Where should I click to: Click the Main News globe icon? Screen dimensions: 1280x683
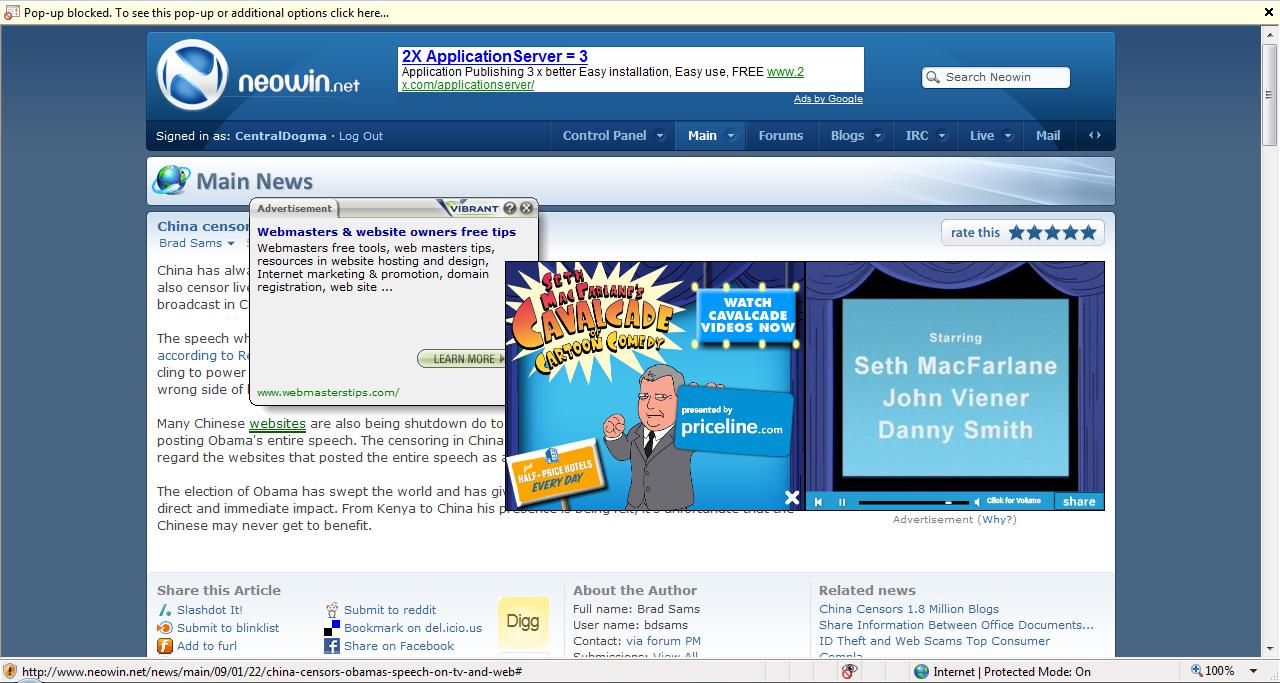pyautogui.click(x=171, y=180)
